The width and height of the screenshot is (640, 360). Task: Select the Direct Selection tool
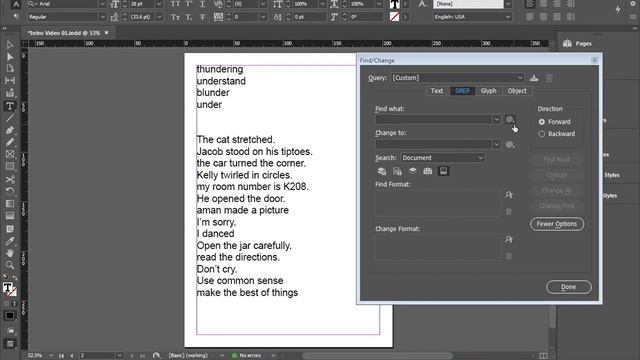click(10, 57)
